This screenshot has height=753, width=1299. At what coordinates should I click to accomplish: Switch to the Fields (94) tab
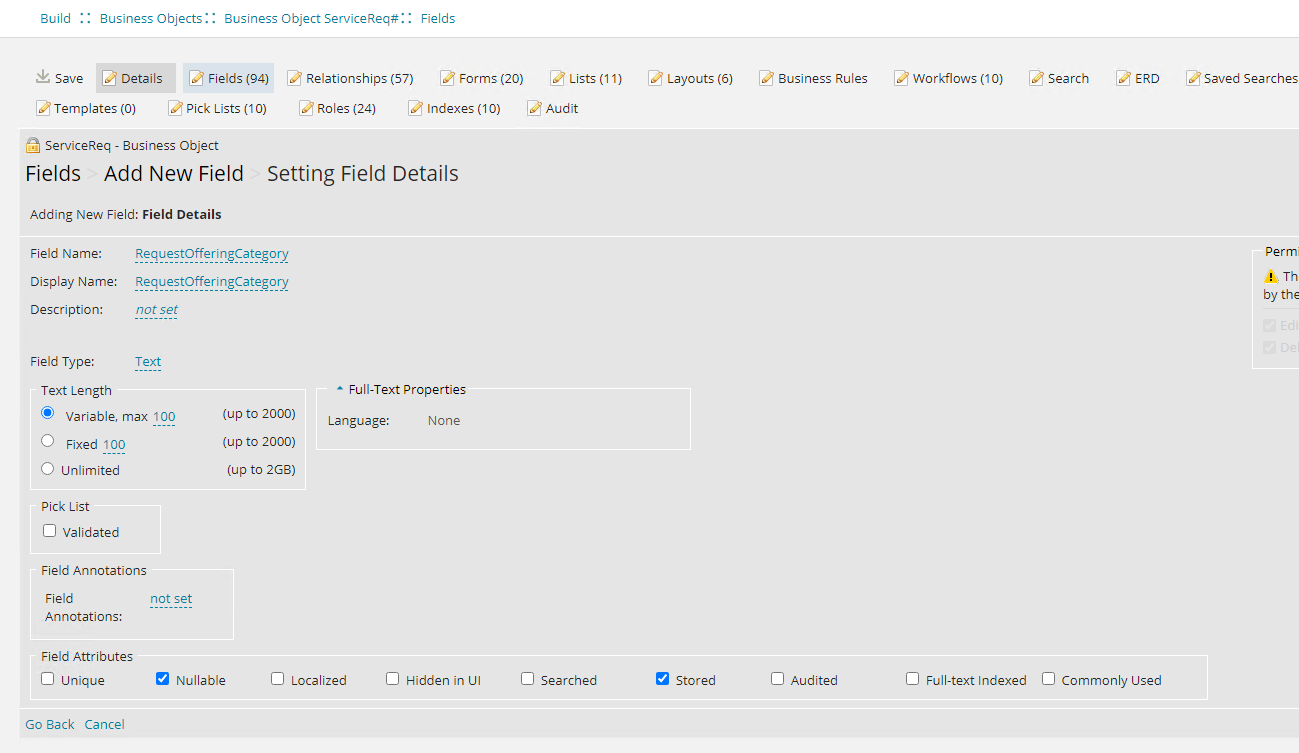(x=228, y=77)
